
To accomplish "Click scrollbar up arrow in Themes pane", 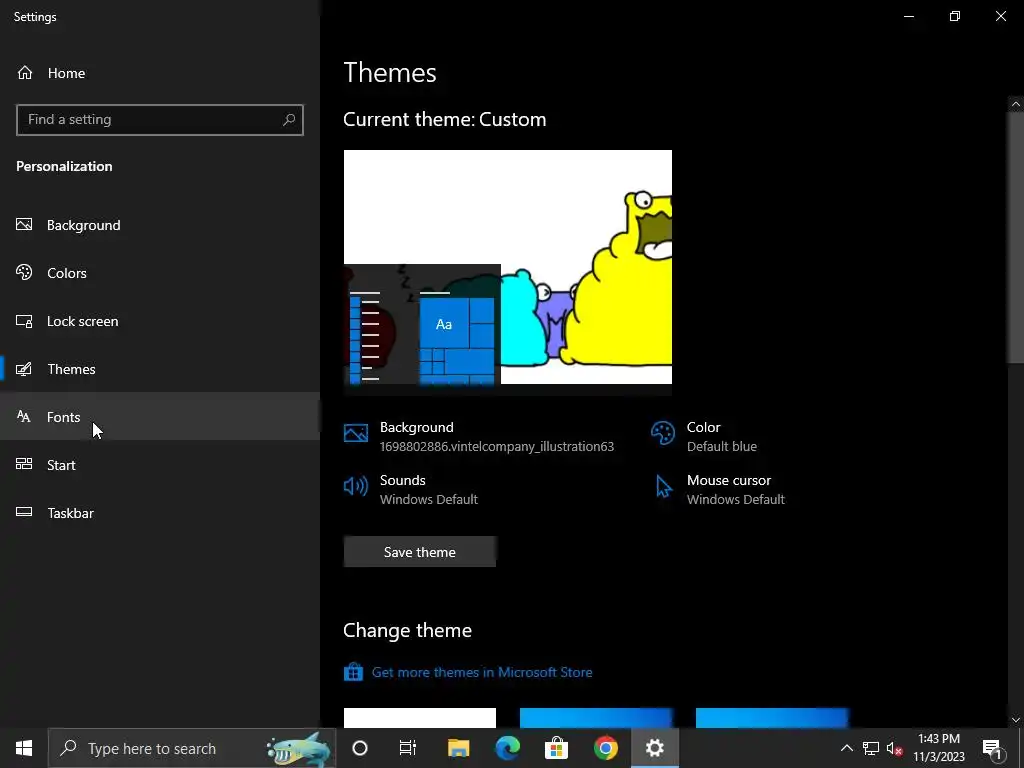I will (x=1016, y=104).
